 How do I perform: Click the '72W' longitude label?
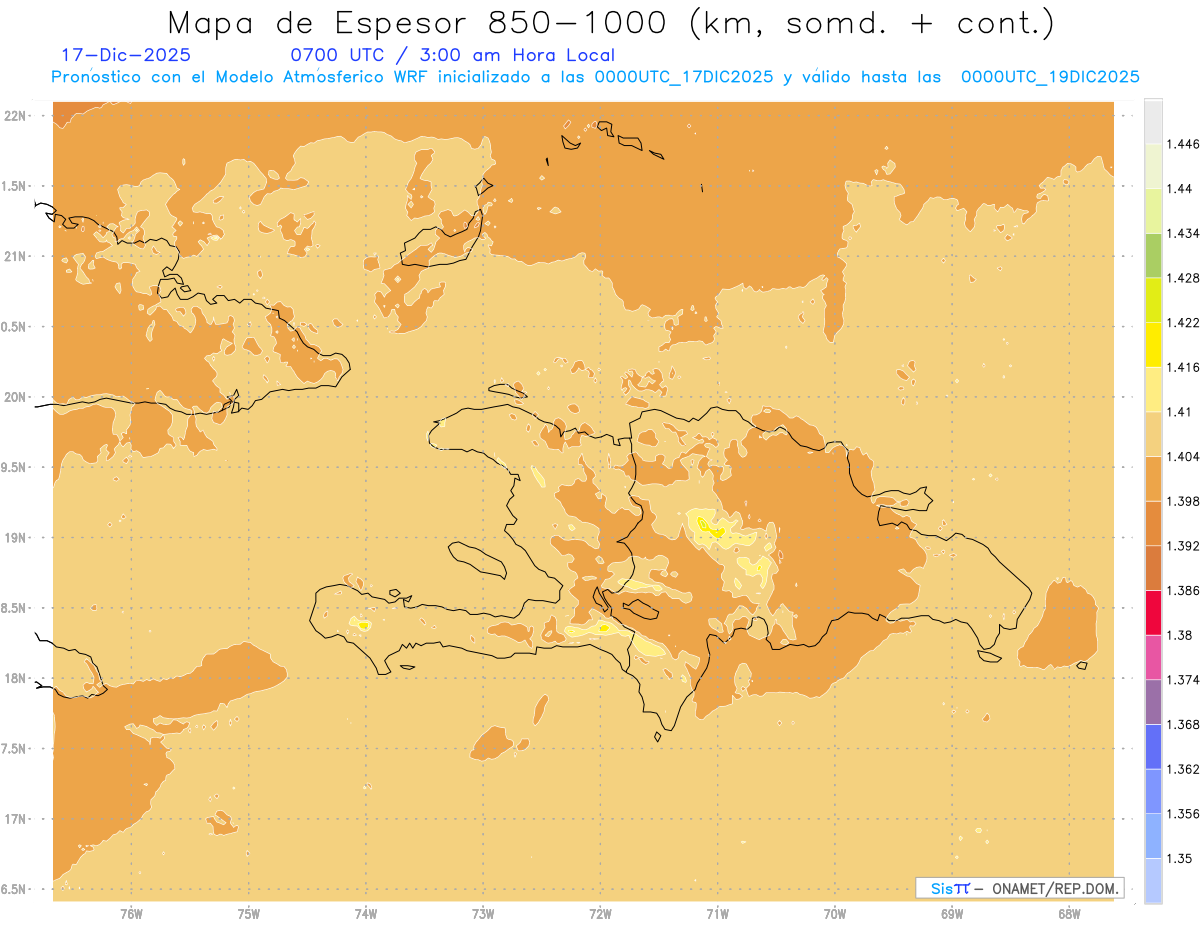pyautogui.click(x=601, y=914)
